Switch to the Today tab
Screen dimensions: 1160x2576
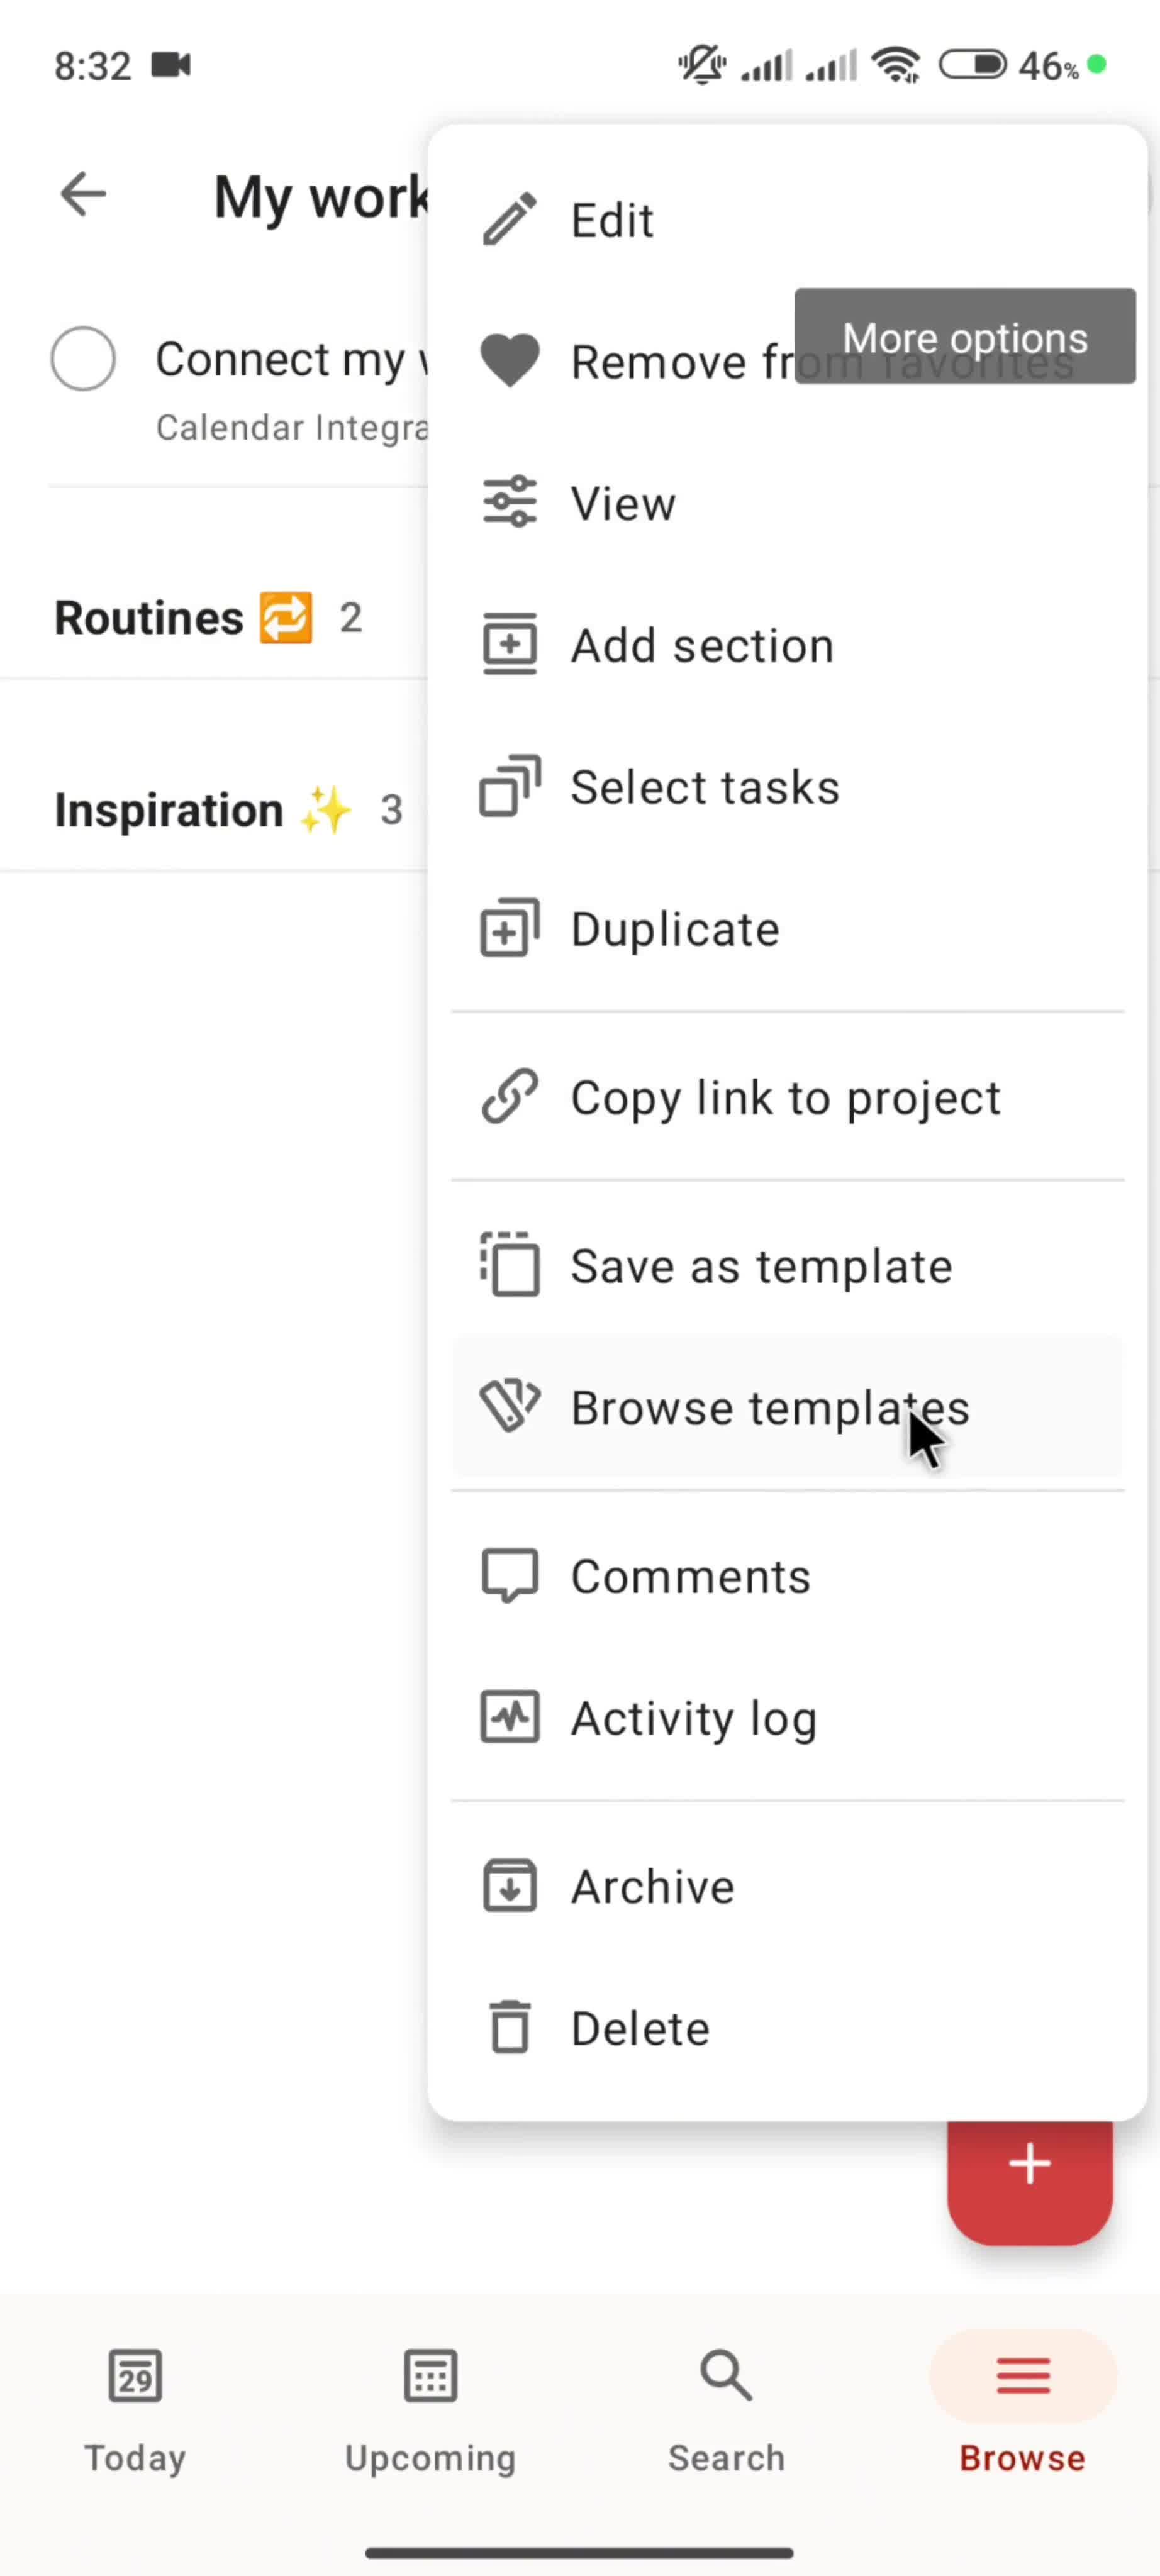click(135, 2411)
